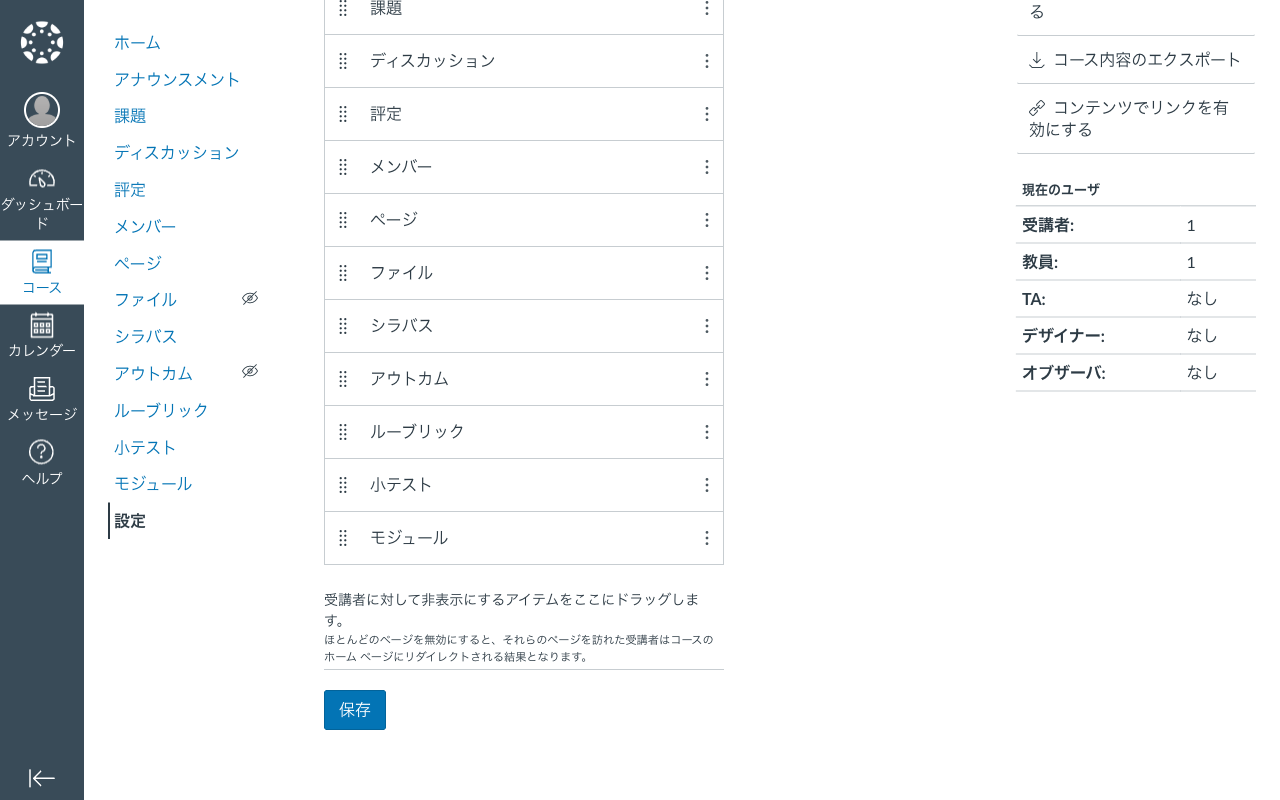Open the アナウンスメント menu item
The width and height of the screenshot is (1280, 800).
(x=178, y=79)
